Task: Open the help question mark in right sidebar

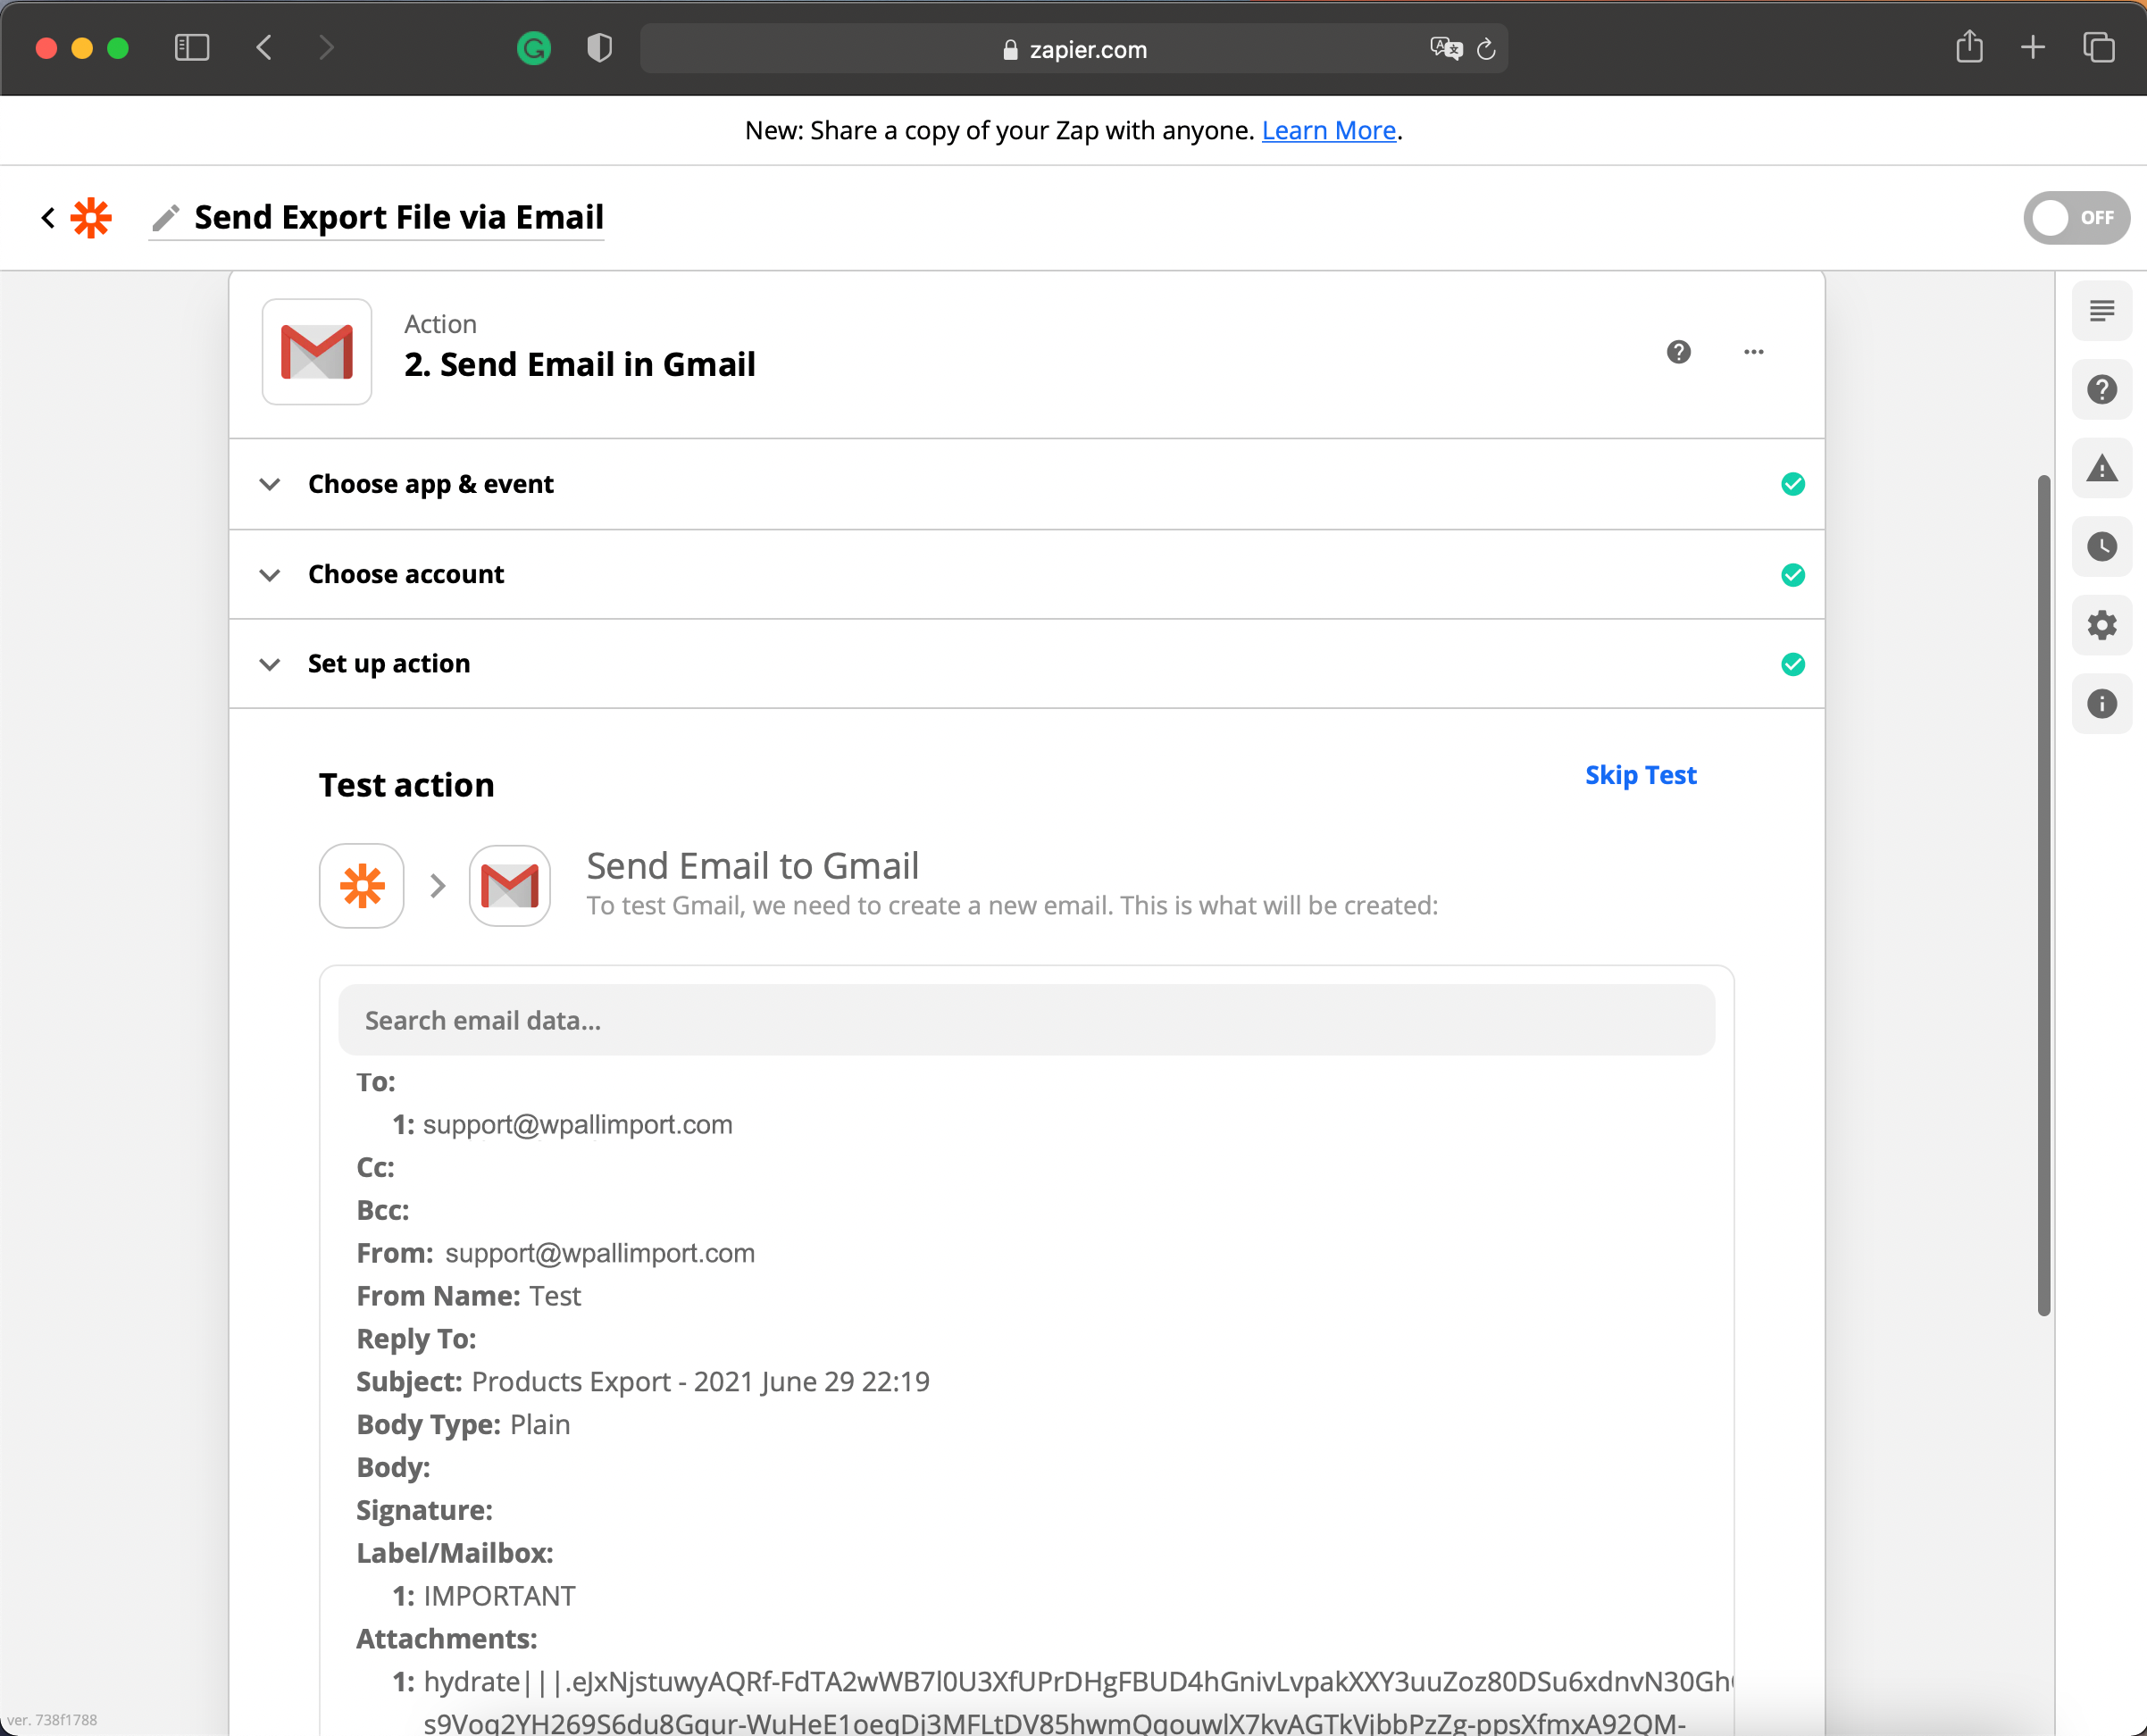Action: pyautogui.click(x=2101, y=389)
